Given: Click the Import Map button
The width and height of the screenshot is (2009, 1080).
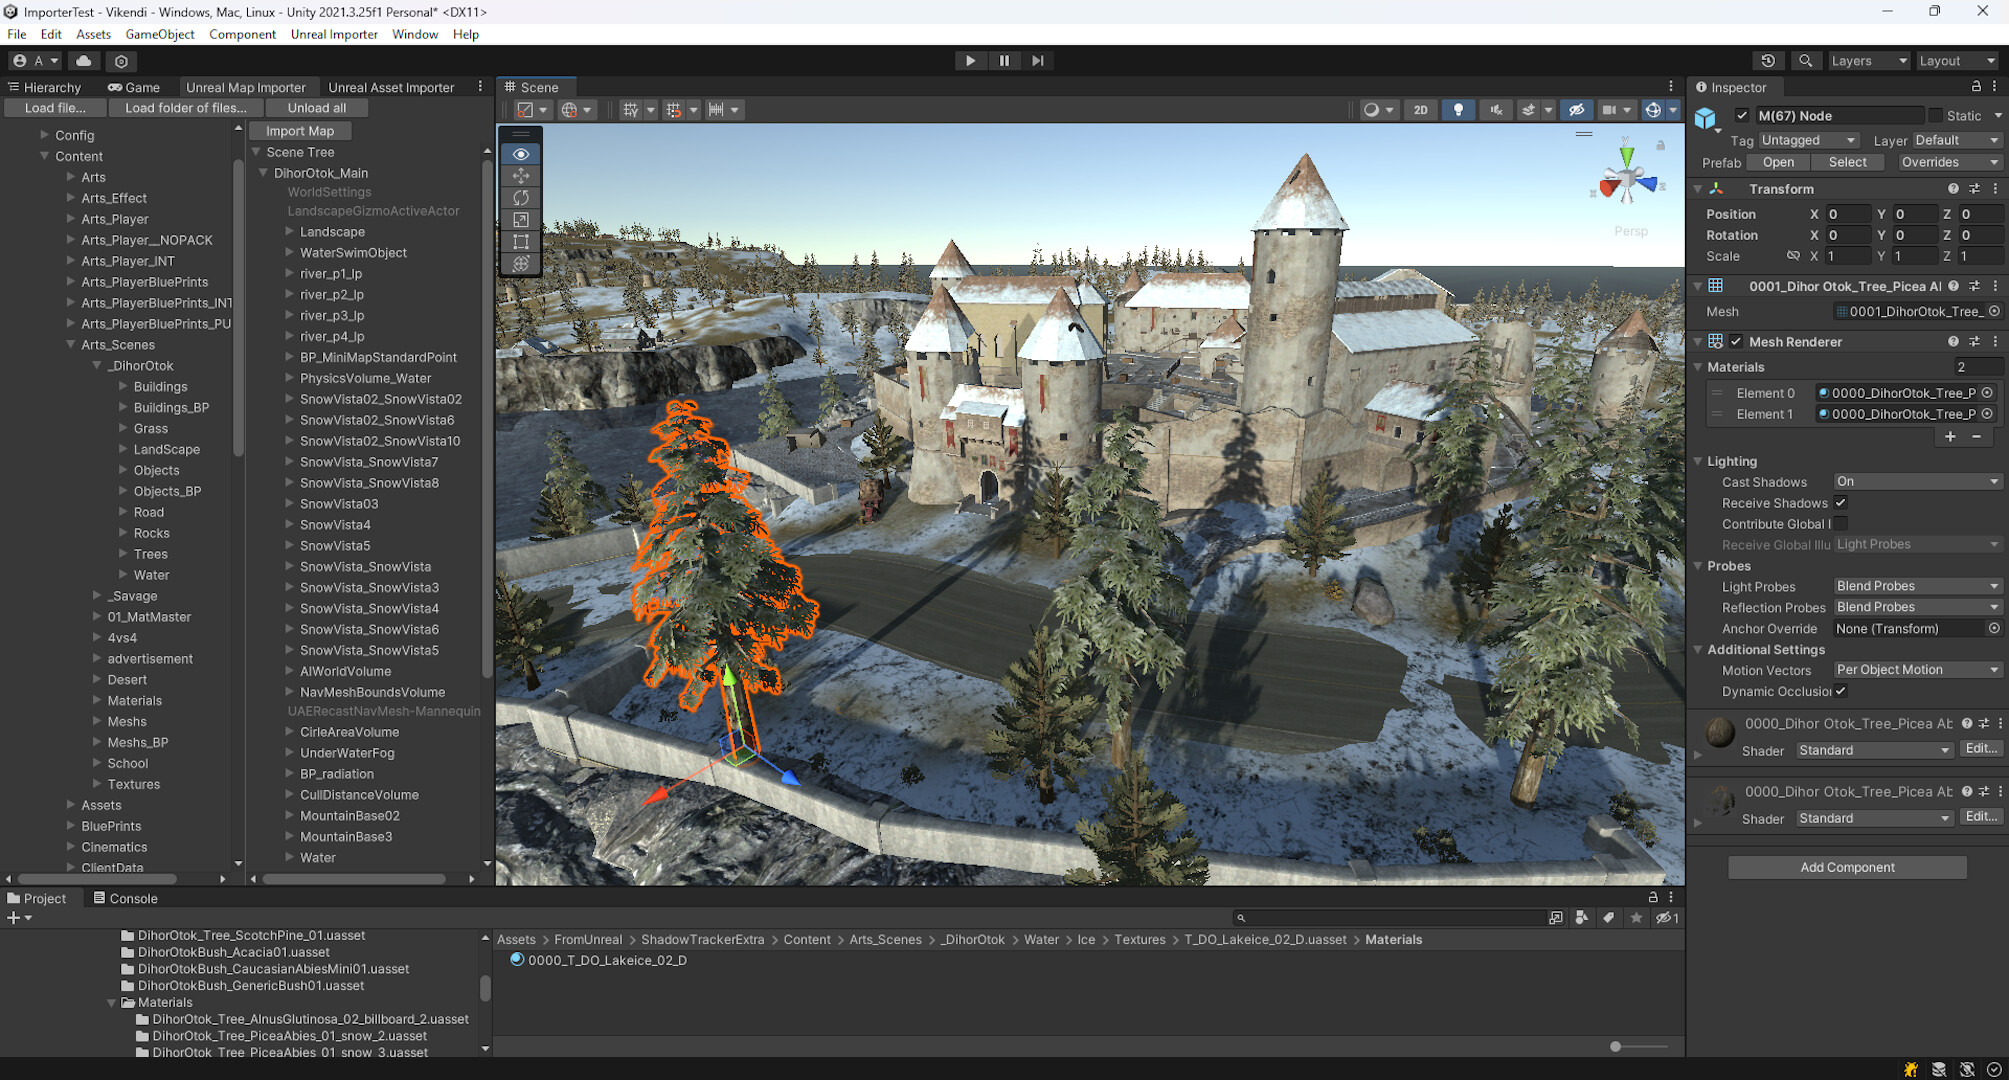Looking at the screenshot, I should [x=299, y=130].
